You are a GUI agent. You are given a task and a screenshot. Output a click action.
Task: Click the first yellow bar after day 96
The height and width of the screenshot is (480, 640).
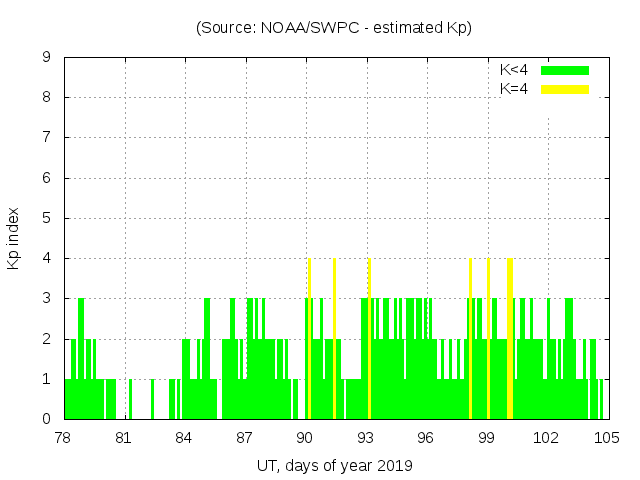[470, 340]
